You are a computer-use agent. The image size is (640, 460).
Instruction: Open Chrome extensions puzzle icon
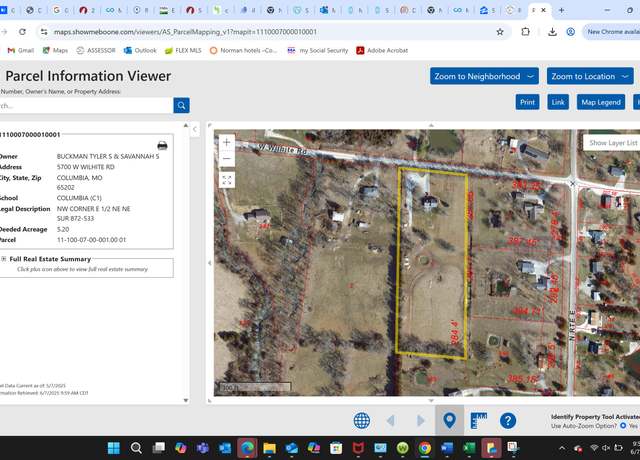tap(526, 32)
